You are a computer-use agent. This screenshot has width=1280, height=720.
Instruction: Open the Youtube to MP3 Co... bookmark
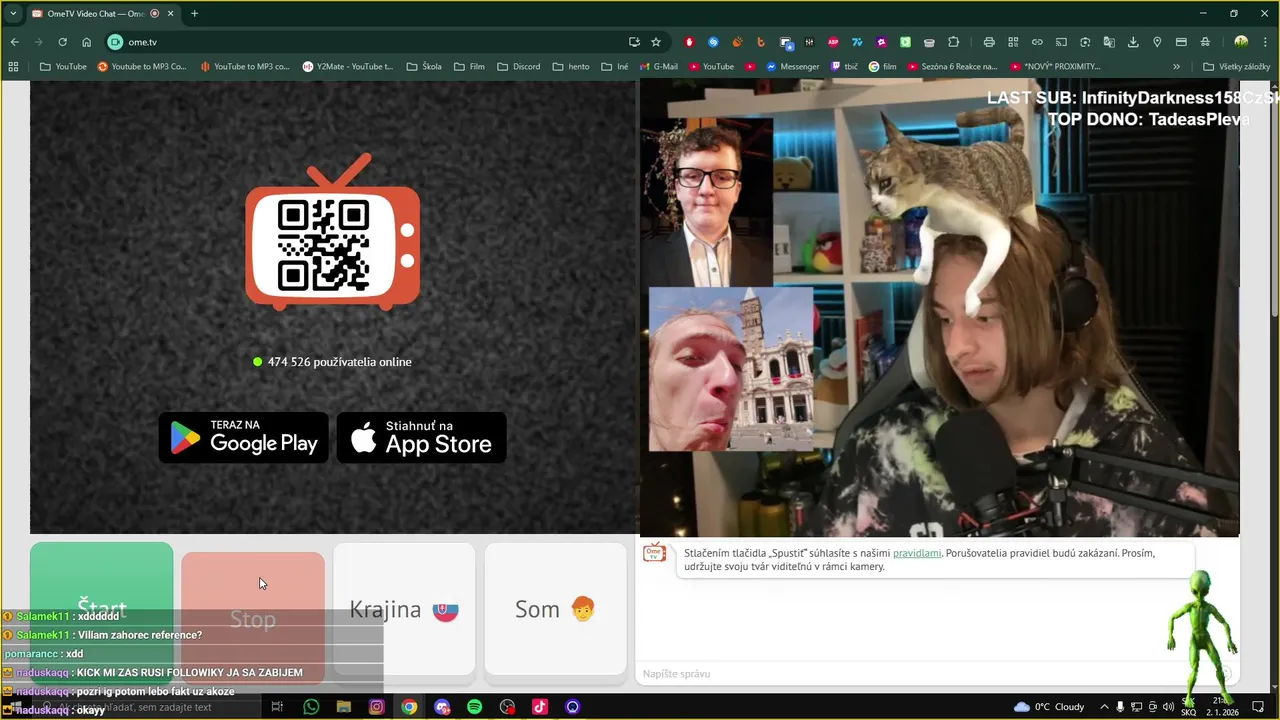click(x=142, y=67)
